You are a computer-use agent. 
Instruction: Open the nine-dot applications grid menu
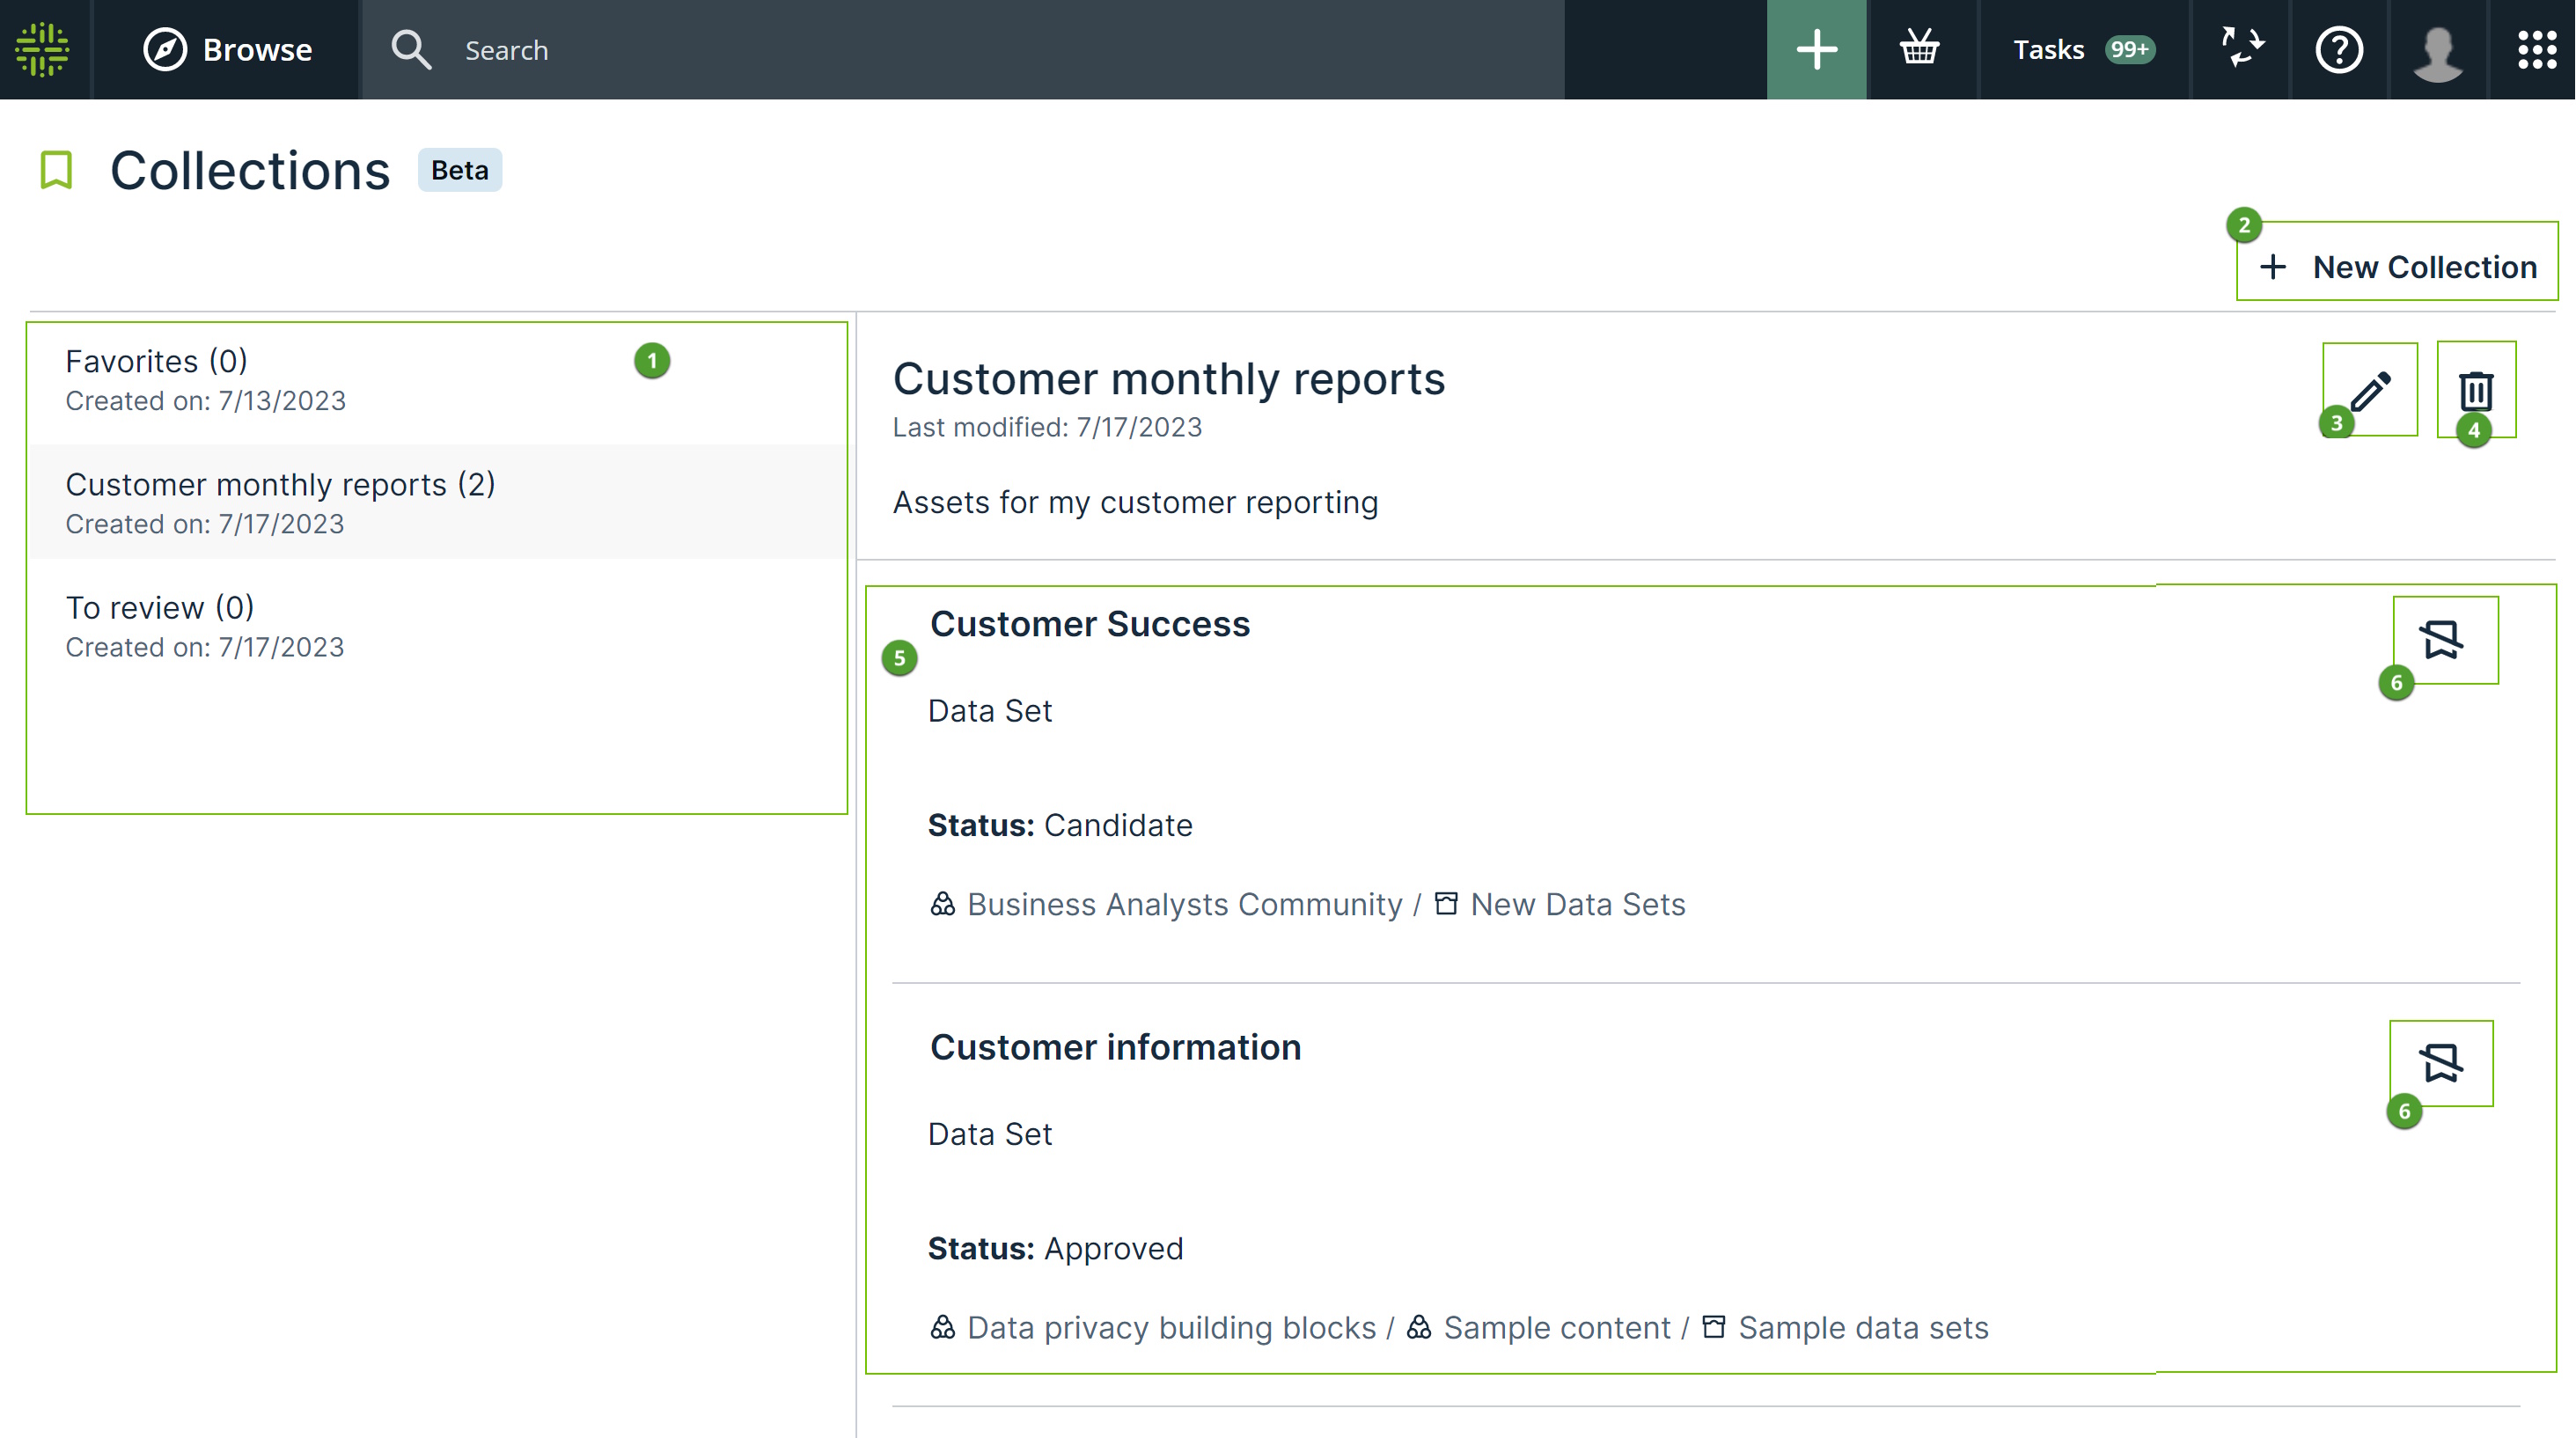pos(2536,49)
